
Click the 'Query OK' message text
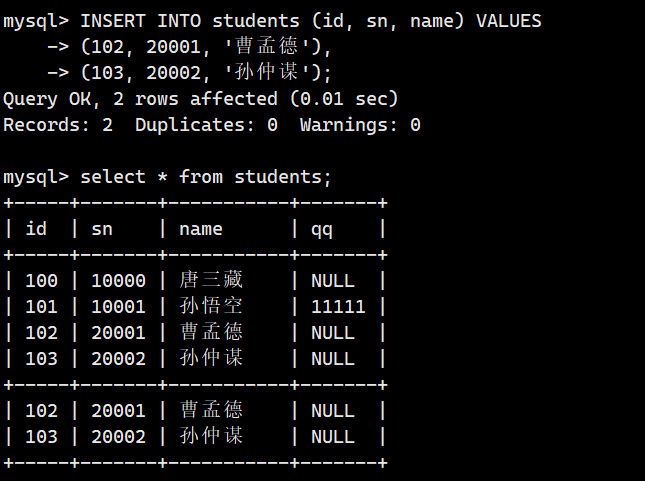pyautogui.click(x=51, y=99)
